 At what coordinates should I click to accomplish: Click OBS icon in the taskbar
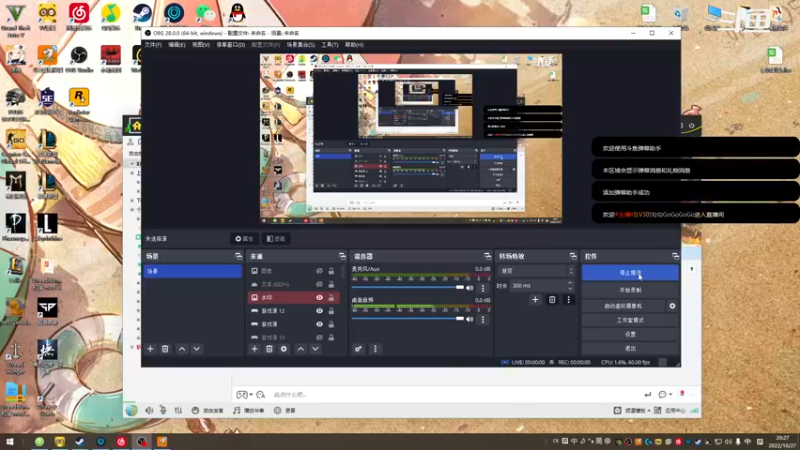coord(141,442)
